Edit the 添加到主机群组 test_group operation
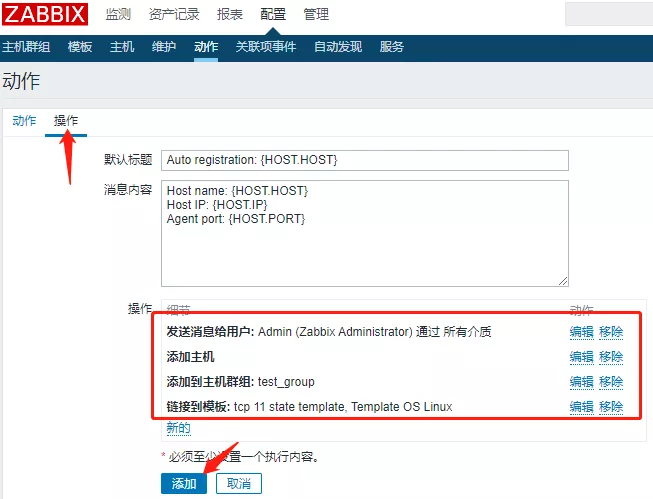The width and height of the screenshot is (653, 499). pyautogui.click(x=581, y=382)
